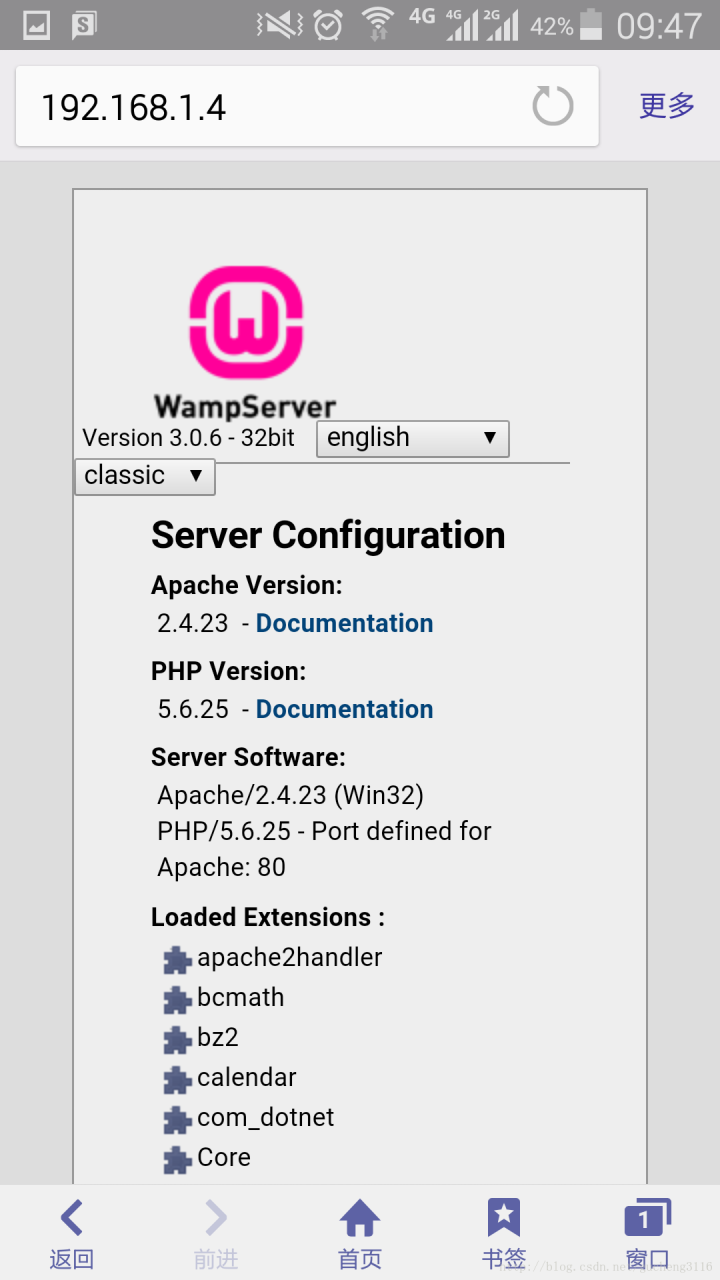Open the 更多 menu
Image resolution: width=720 pixels, height=1280 pixels.
pos(667,105)
